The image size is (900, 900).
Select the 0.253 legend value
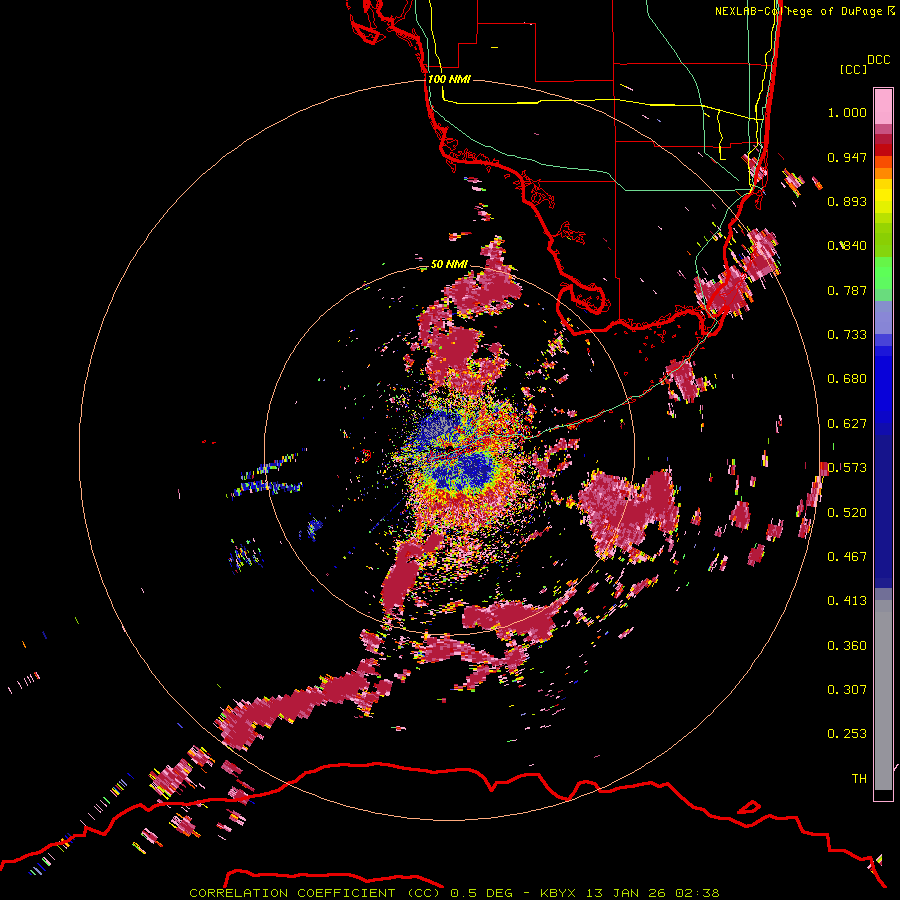point(847,734)
